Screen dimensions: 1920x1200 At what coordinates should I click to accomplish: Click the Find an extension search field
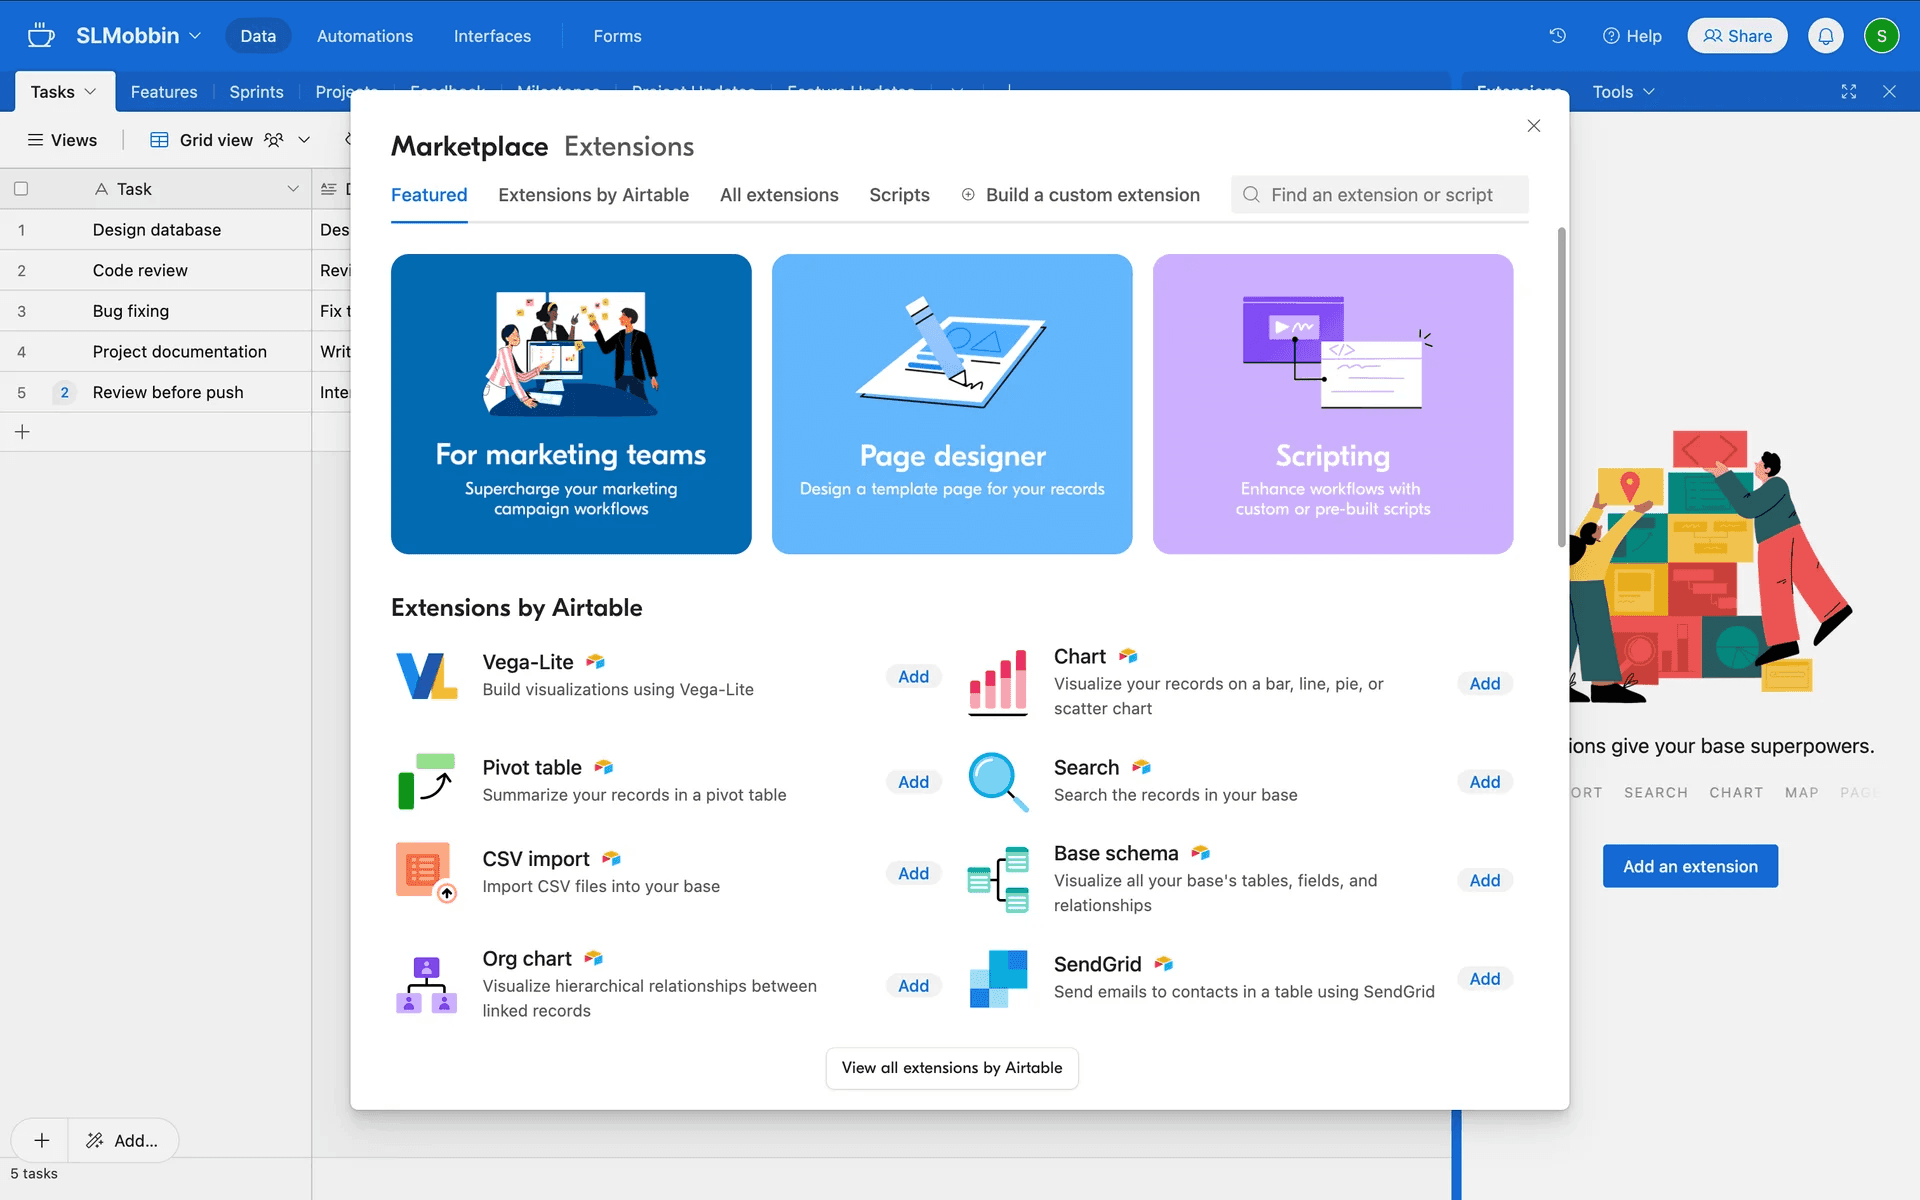click(1380, 195)
